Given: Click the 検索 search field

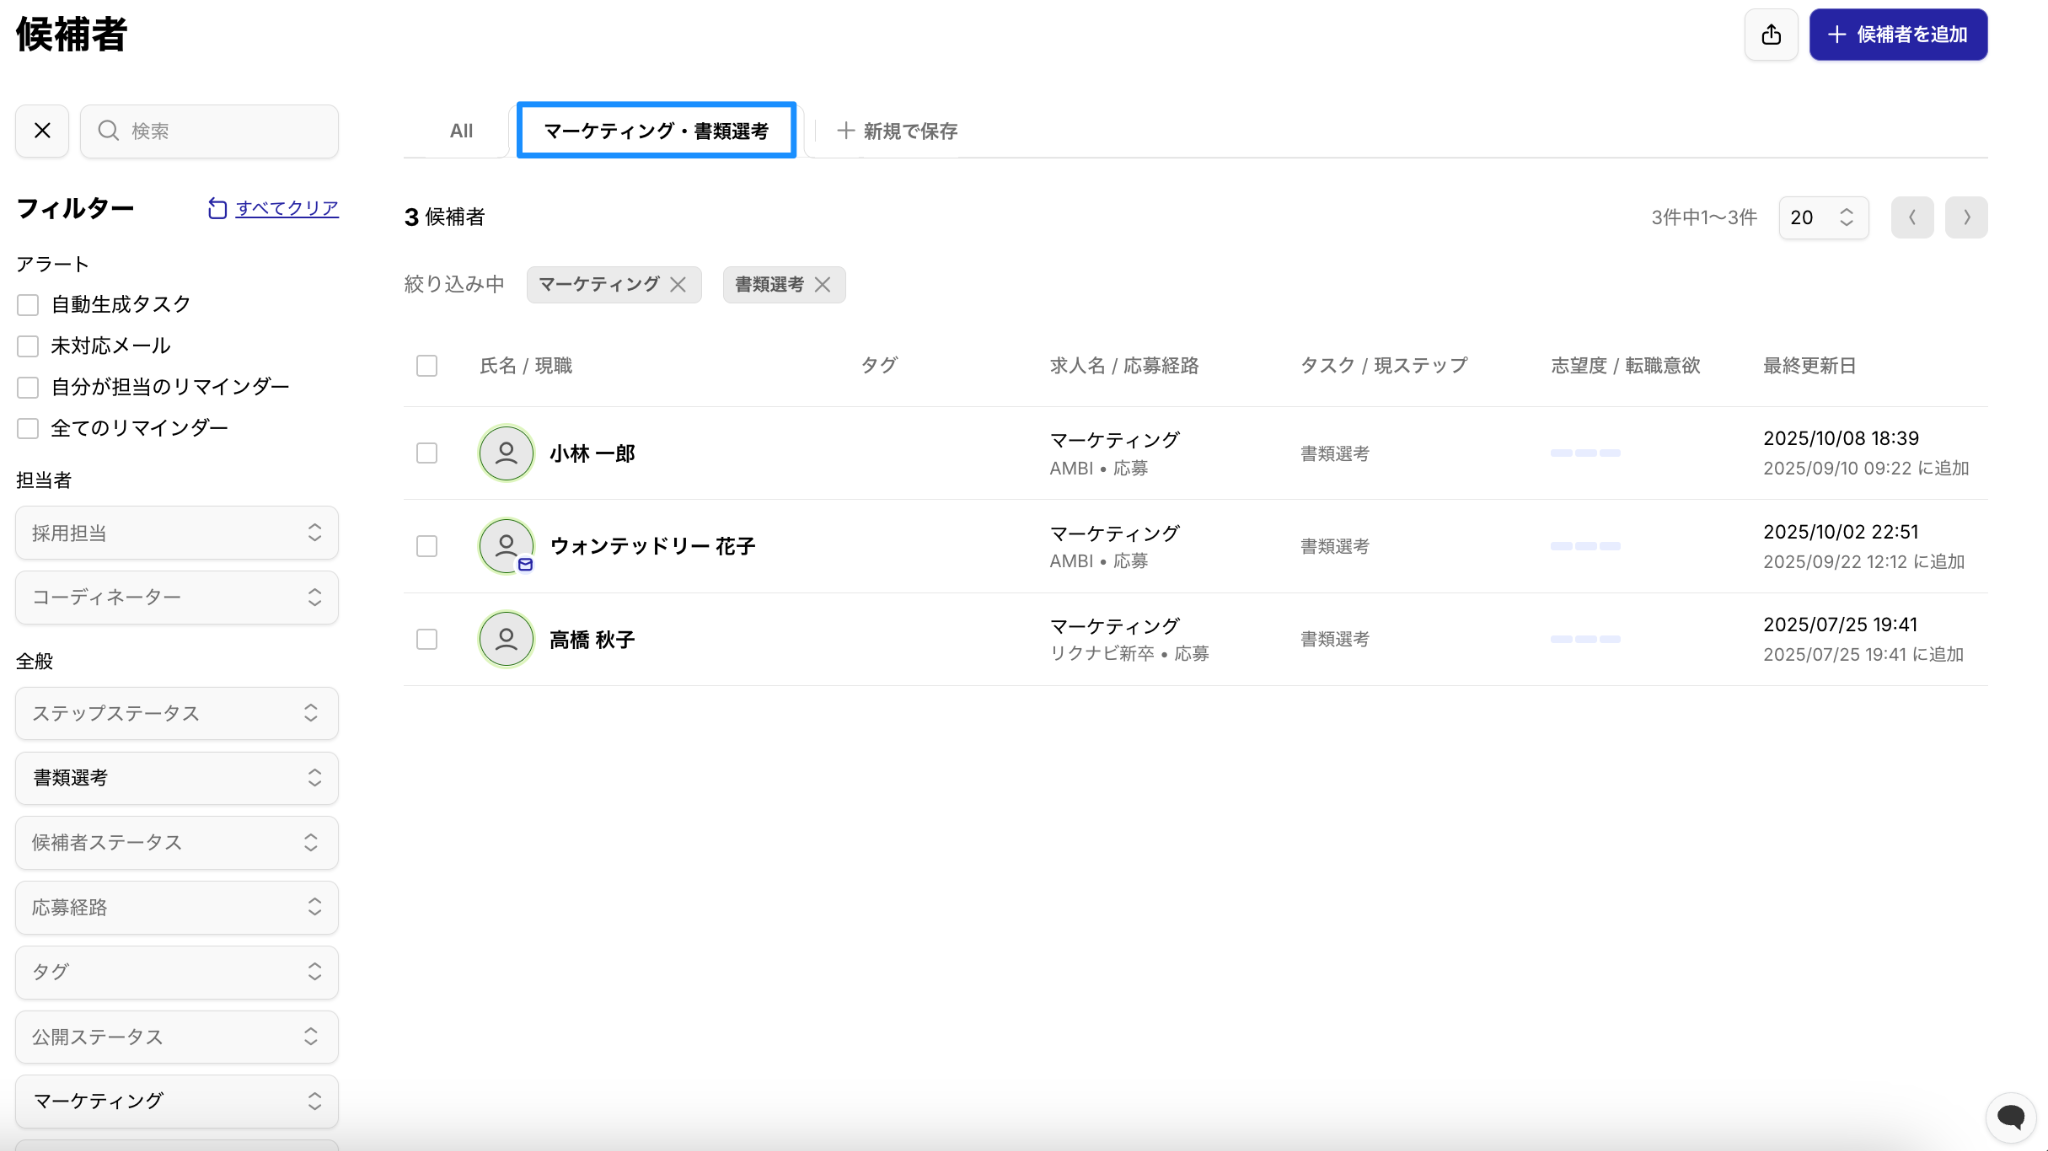Looking at the screenshot, I should tap(210, 131).
